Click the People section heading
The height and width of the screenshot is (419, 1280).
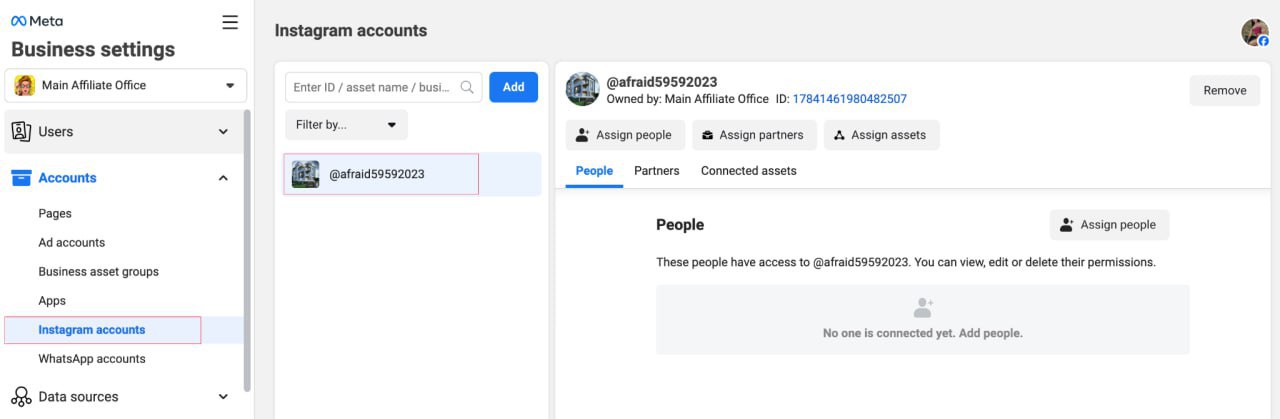click(680, 225)
